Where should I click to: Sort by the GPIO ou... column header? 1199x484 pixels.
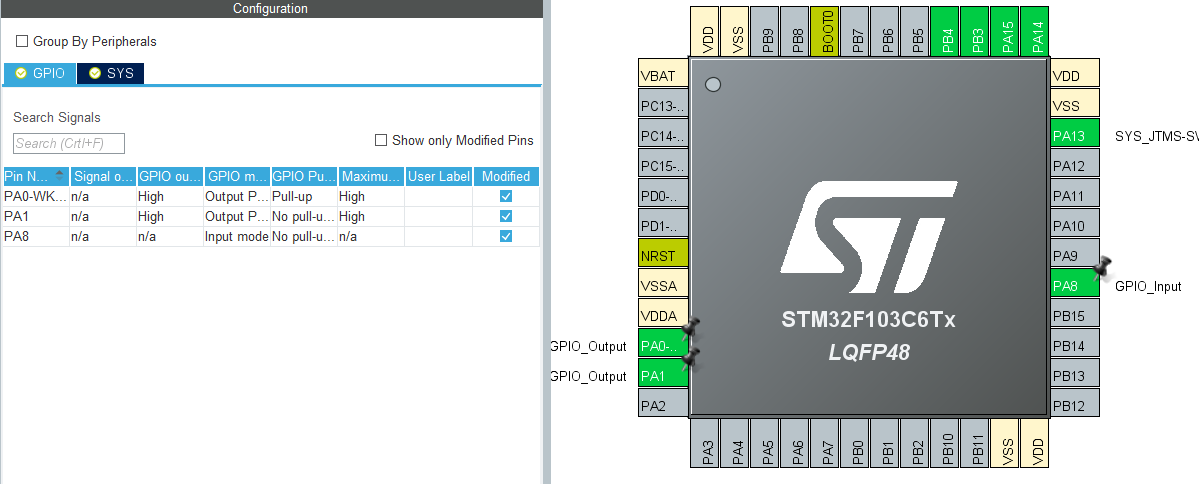pos(170,176)
